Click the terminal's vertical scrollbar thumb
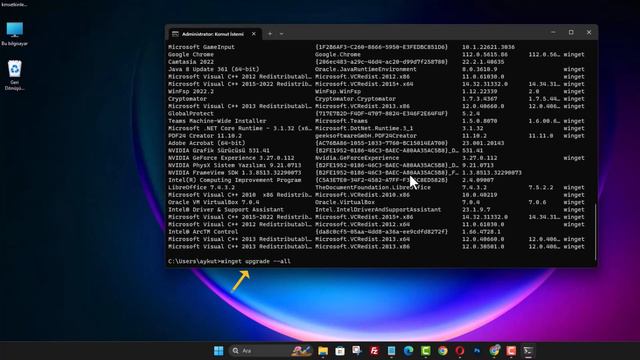Image resolution: width=640 pixels, height=360 pixels. click(x=596, y=231)
